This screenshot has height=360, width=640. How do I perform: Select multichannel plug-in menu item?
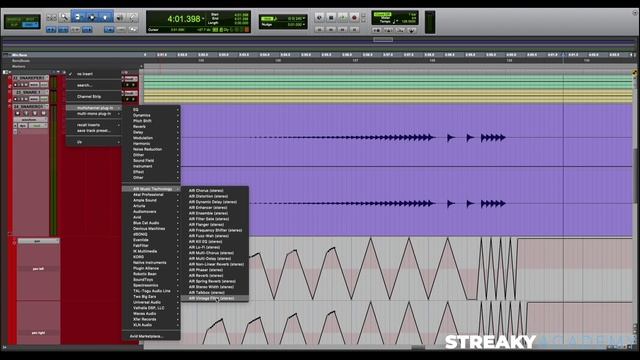[94, 108]
